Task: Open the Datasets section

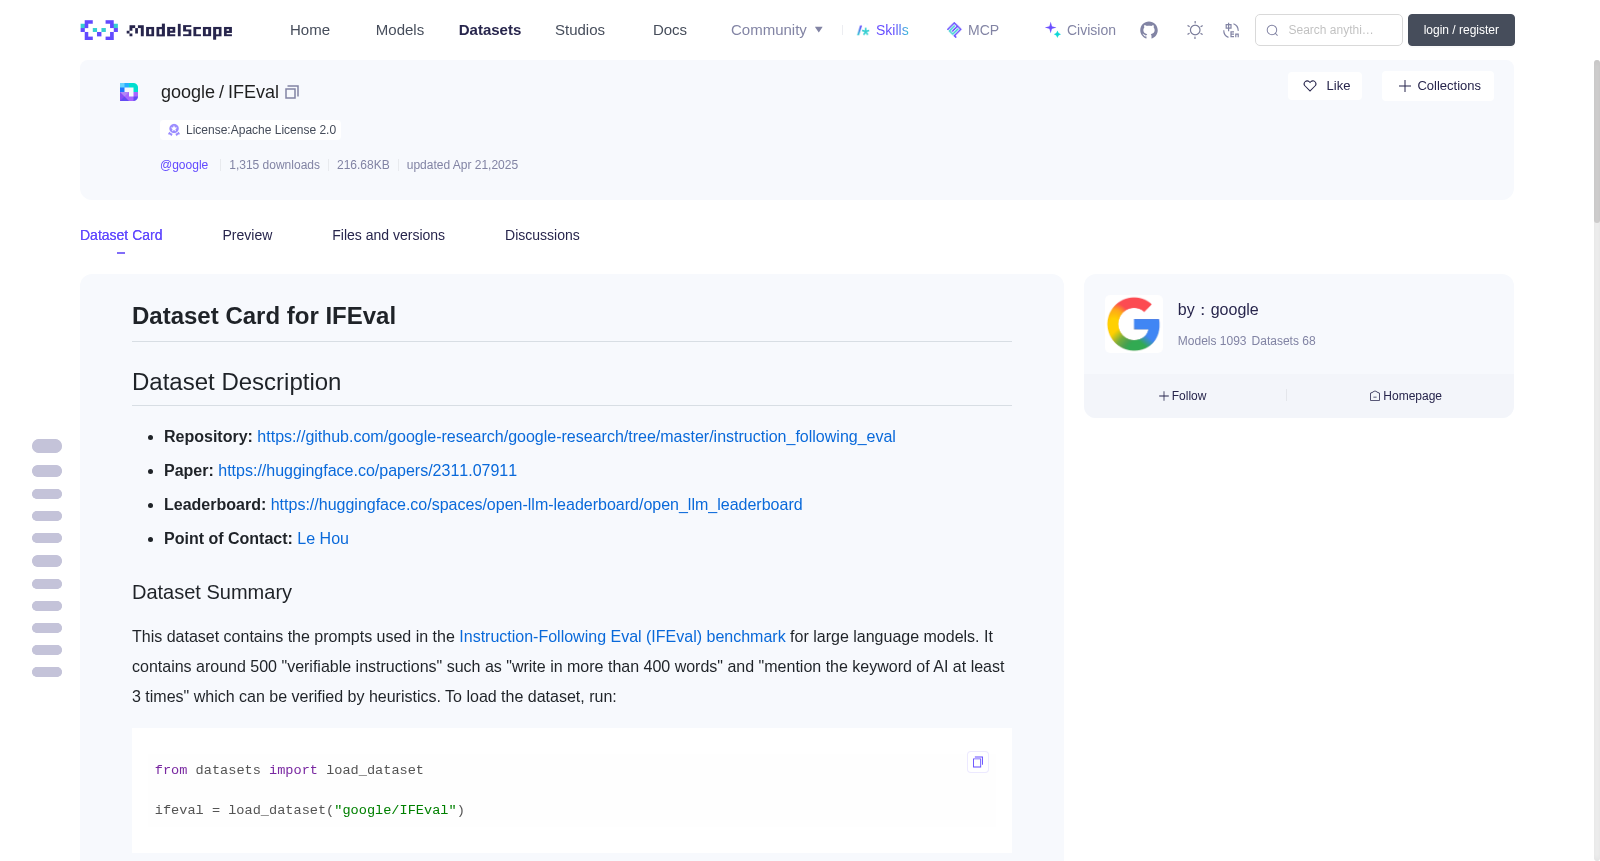Action: pyautogui.click(x=490, y=30)
